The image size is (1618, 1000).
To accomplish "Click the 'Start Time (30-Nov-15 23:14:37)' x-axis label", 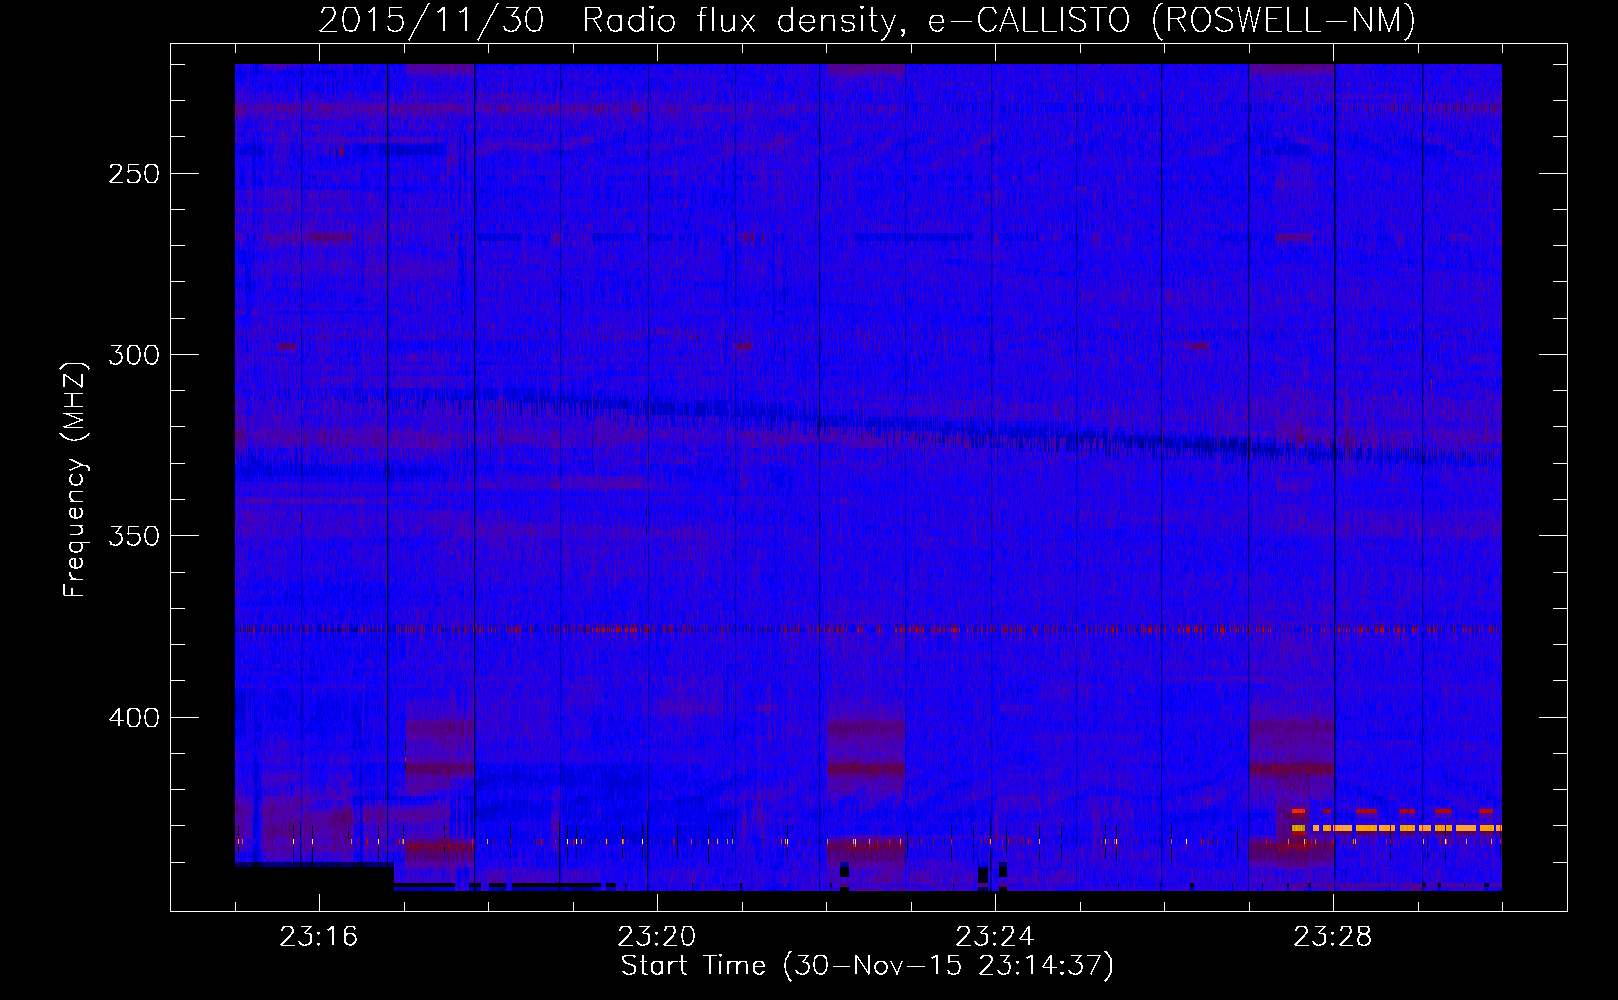I will click(x=867, y=966).
